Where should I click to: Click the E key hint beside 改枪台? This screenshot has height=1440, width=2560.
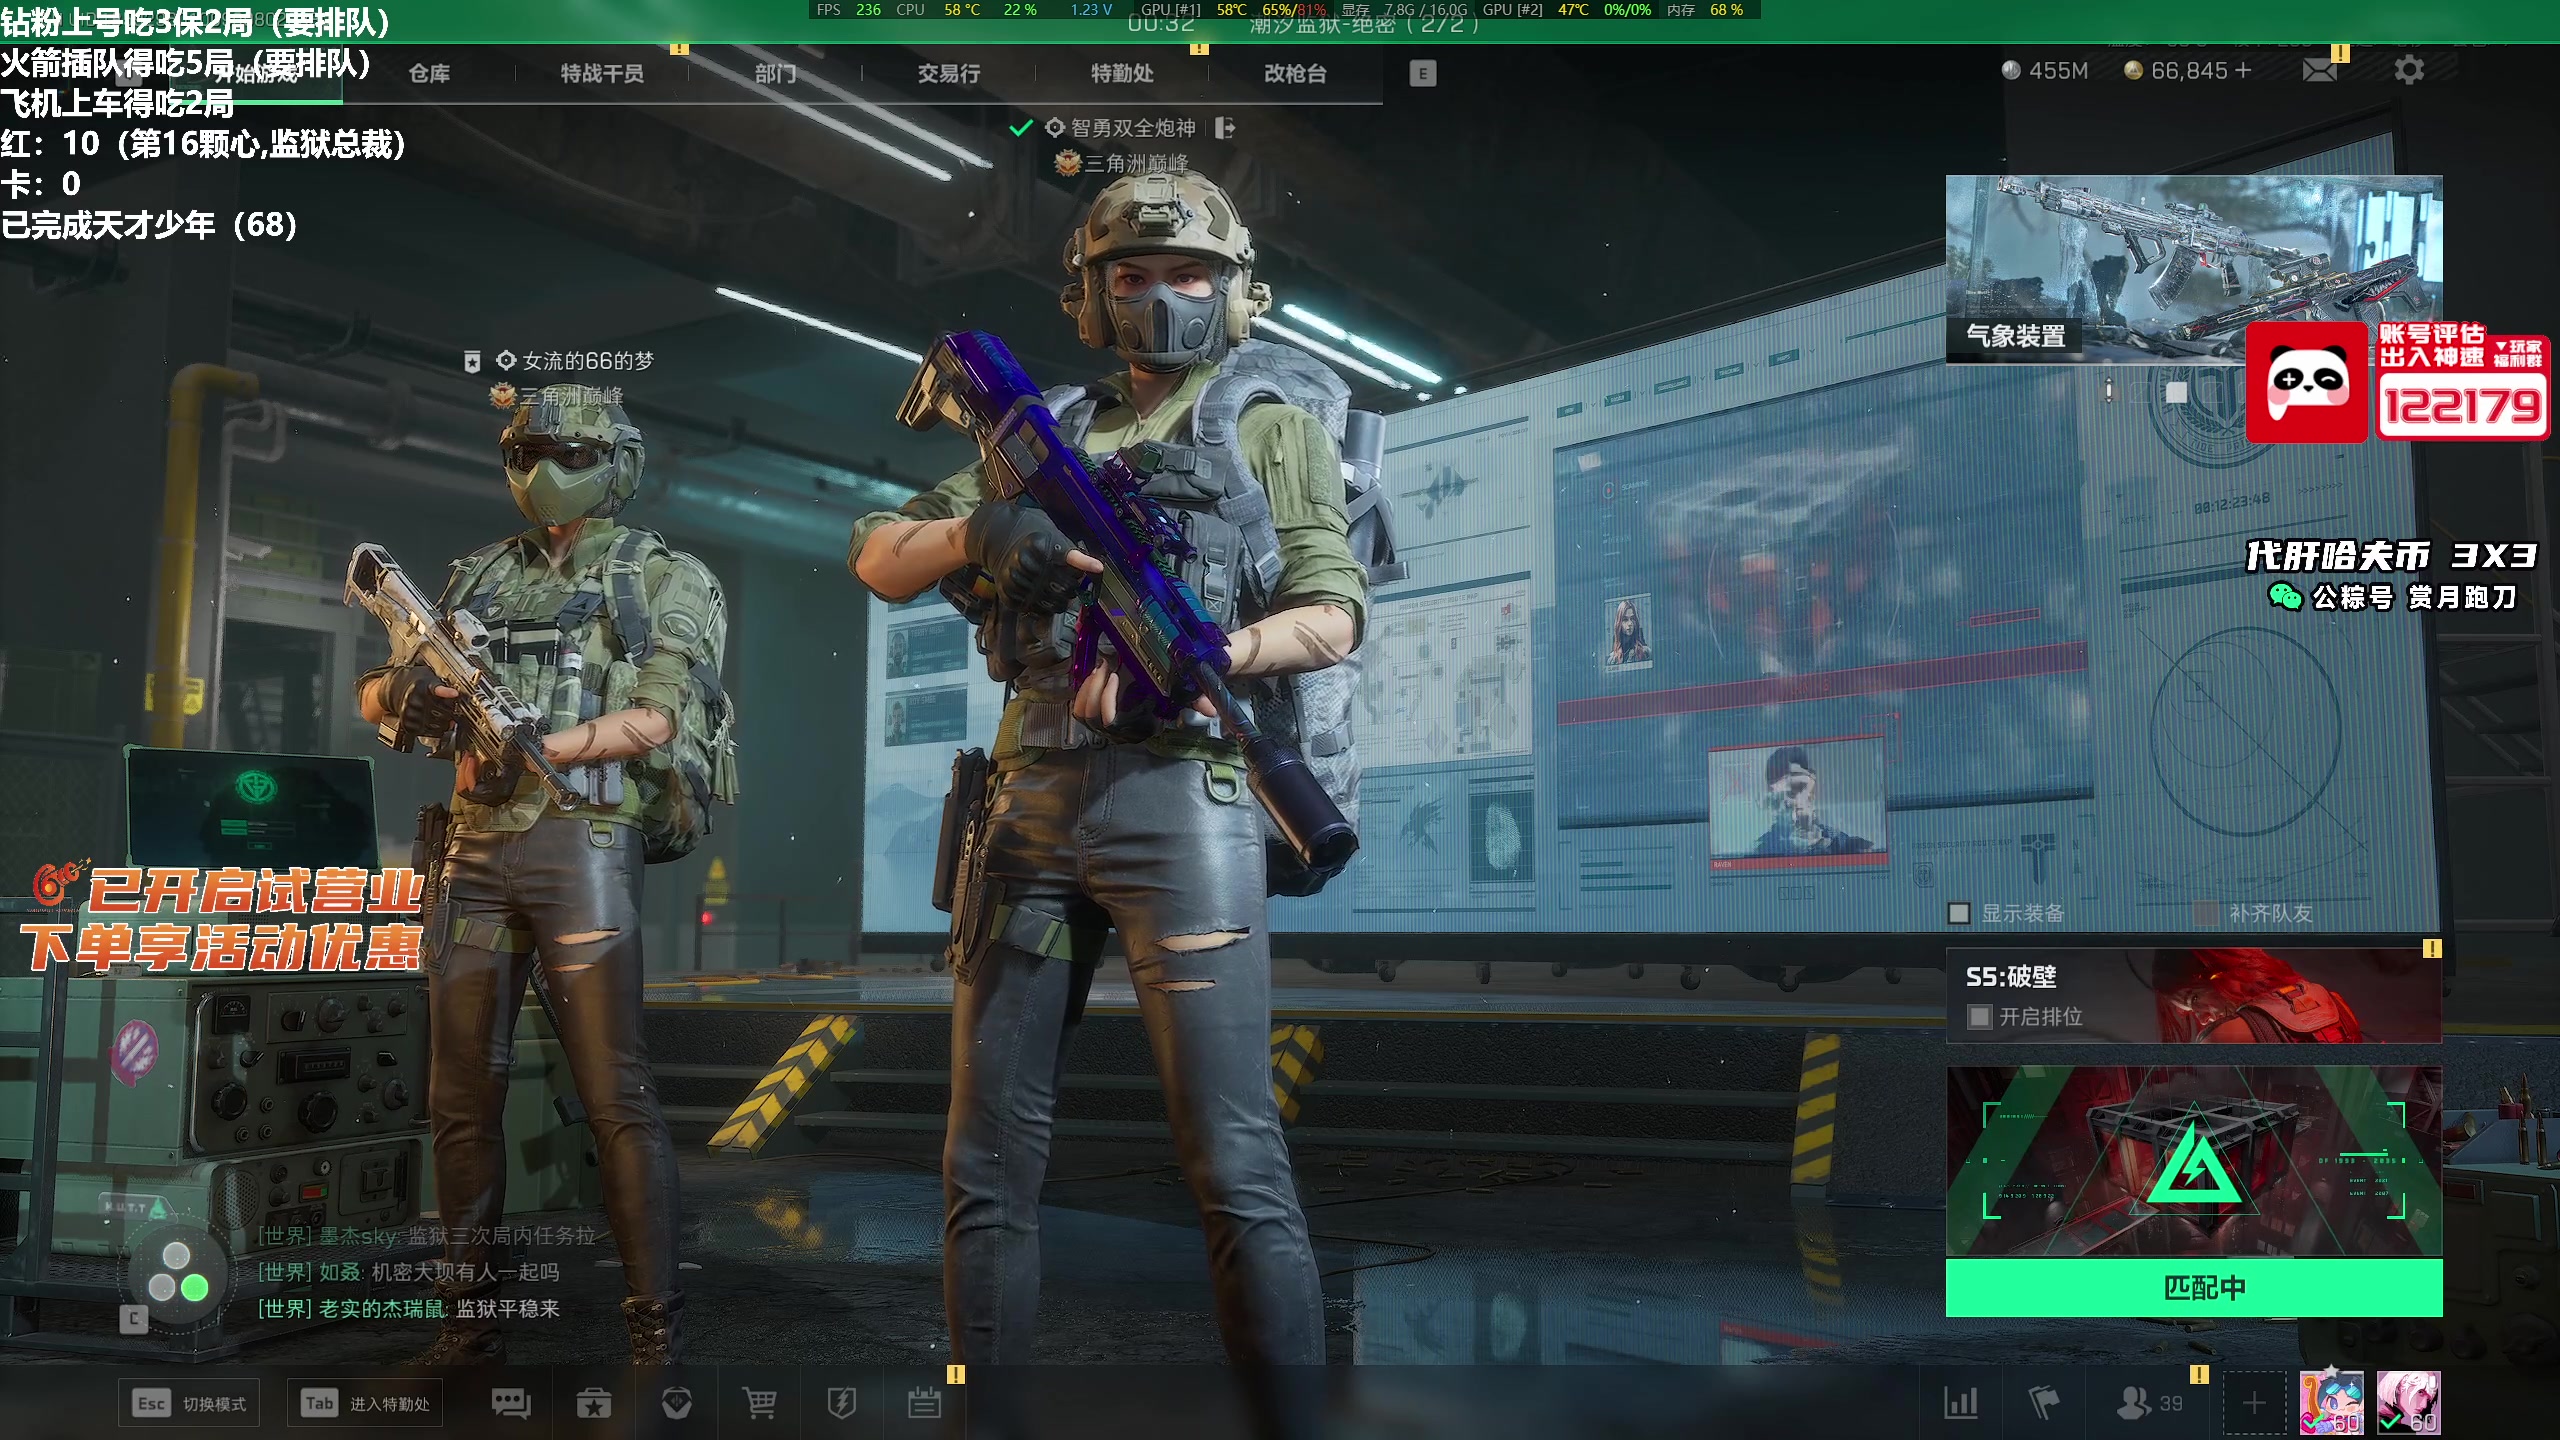(x=1422, y=73)
